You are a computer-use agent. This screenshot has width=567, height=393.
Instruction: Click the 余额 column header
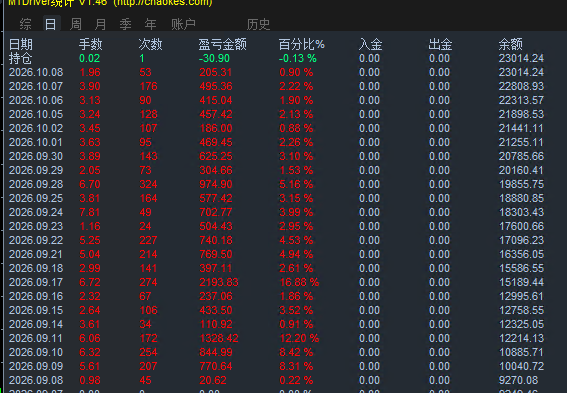(511, 44)
